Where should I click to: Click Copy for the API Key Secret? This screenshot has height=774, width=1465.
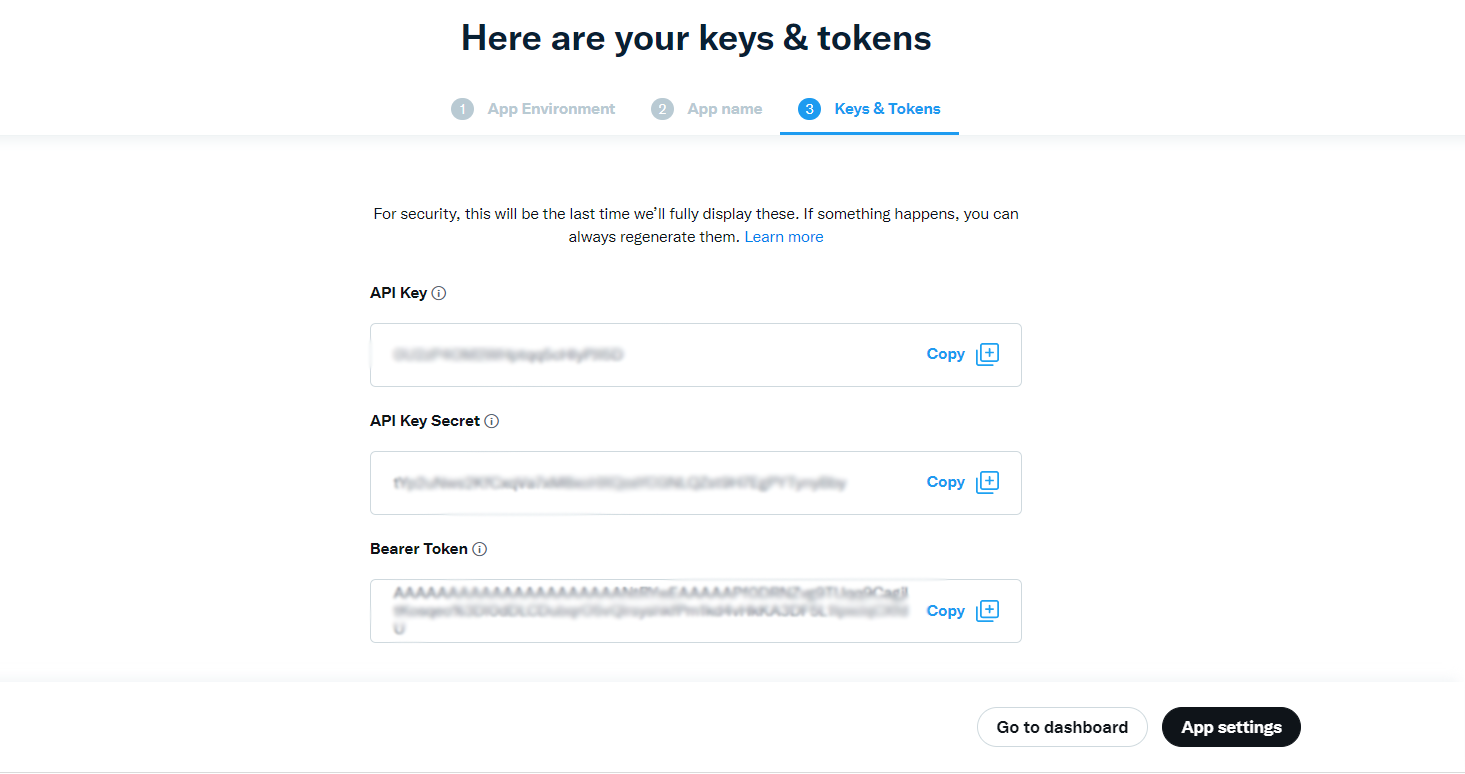coord(945,482)
